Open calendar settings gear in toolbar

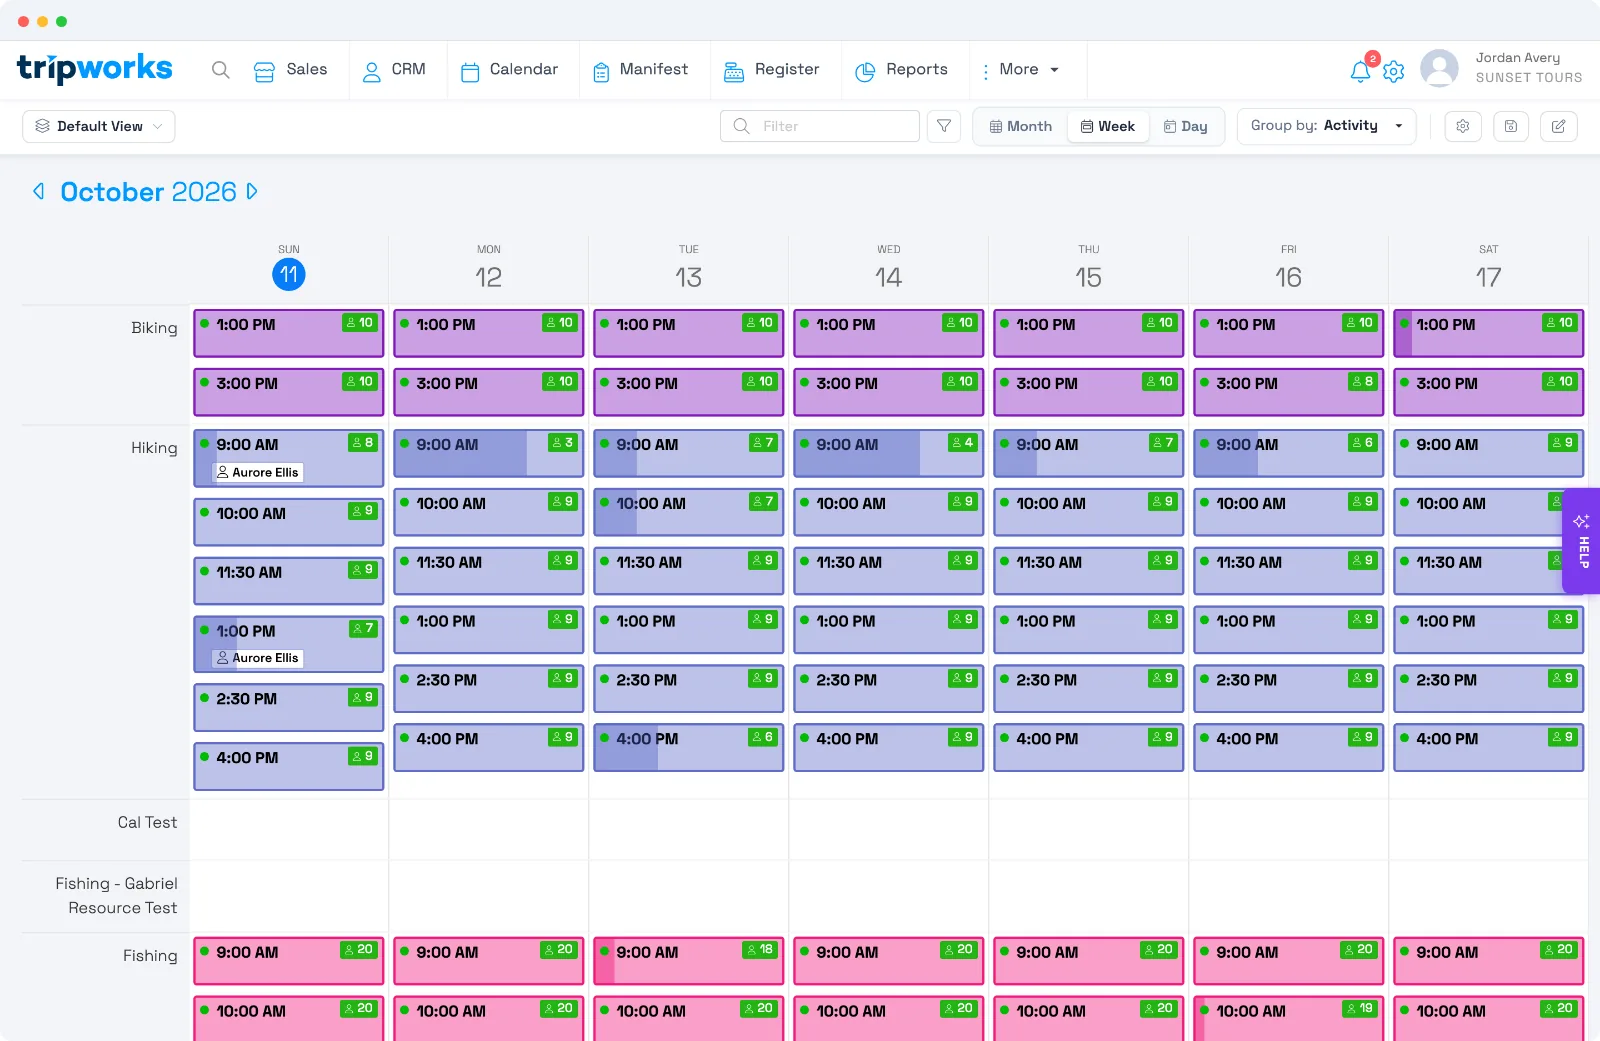point(1463,126)
